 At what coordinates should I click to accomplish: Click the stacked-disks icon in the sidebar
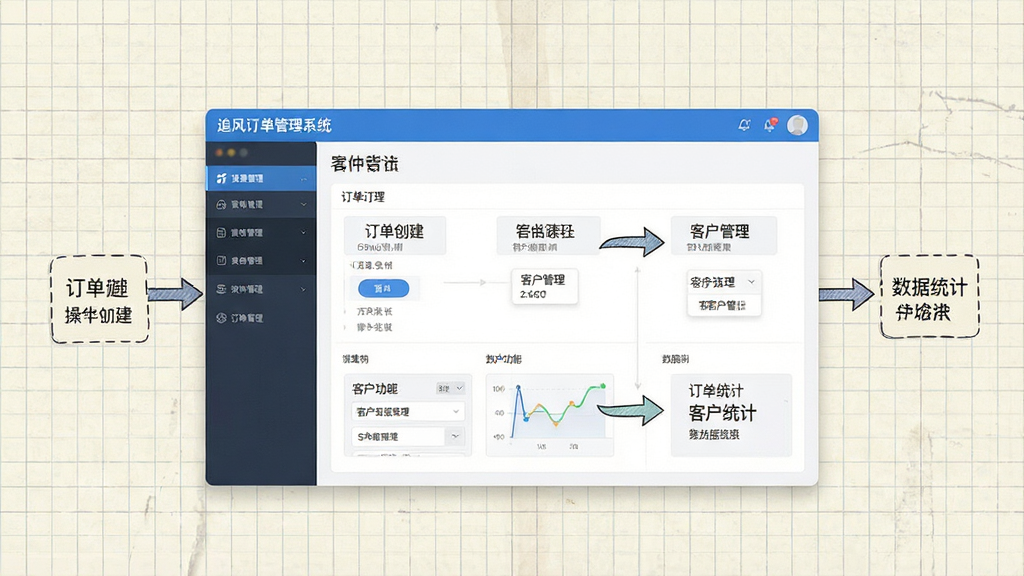[221, 289]
